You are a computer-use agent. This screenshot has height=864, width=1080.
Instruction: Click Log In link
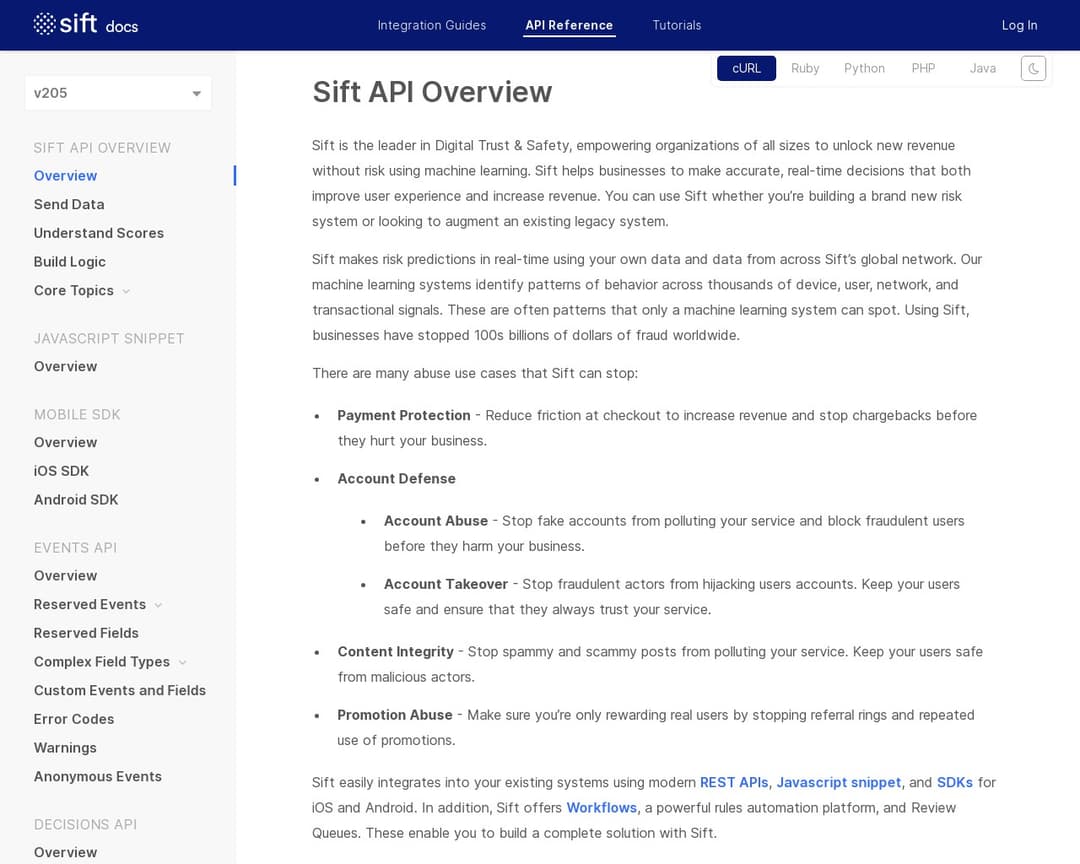pos(1019,25)
